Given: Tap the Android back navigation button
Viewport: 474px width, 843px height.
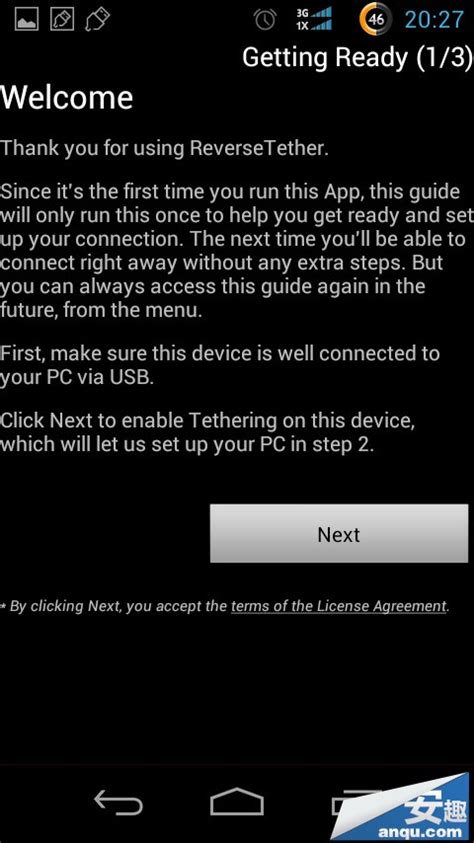Looking at the screenshot, I should (119, 803).
